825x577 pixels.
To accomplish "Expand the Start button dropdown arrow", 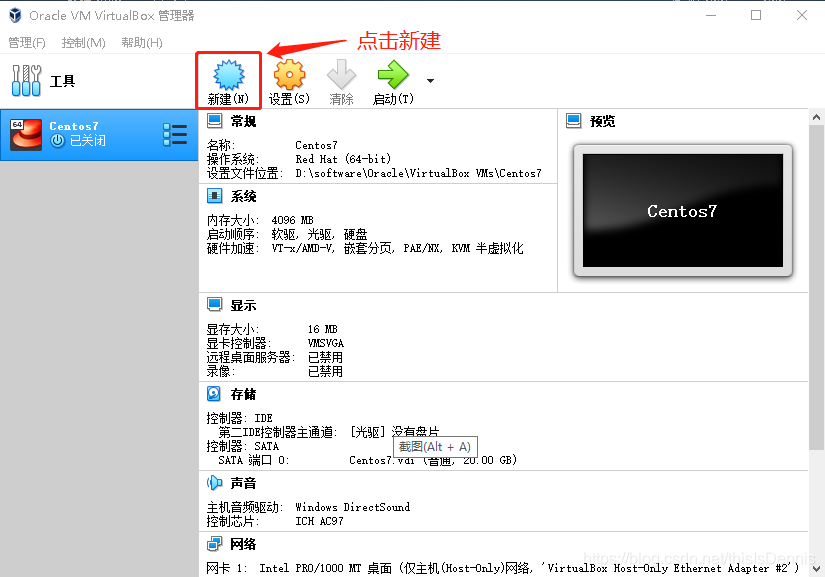I will pos(430,81).
